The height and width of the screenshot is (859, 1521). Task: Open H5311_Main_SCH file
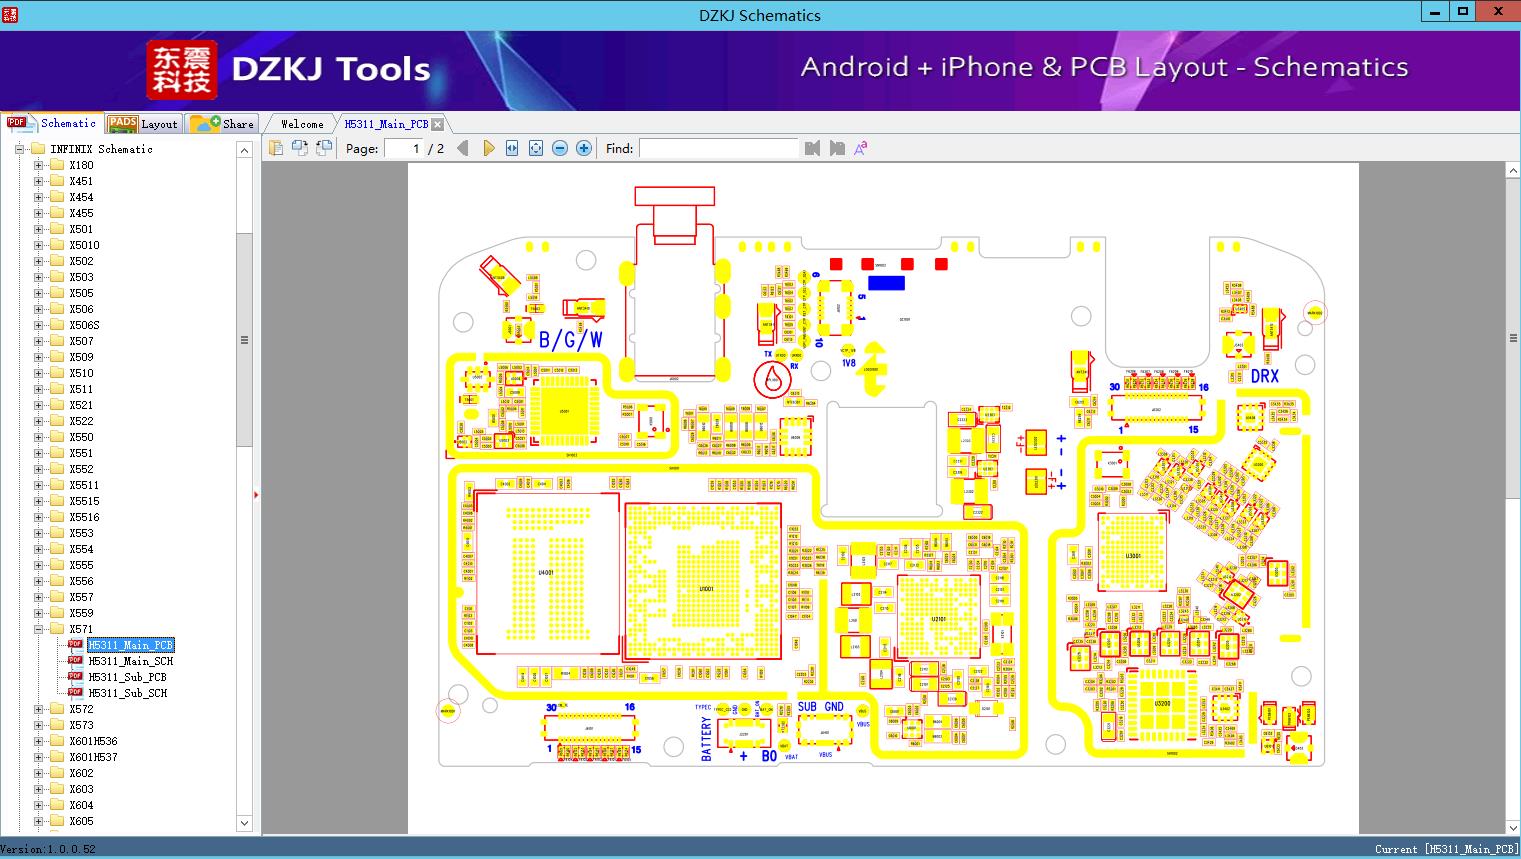click(131, 661)
